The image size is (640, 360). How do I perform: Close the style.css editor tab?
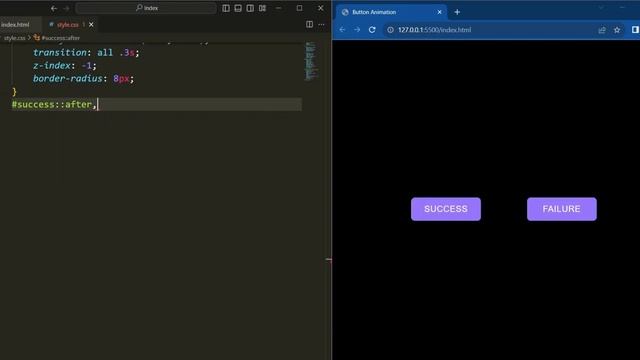point(91,25)
